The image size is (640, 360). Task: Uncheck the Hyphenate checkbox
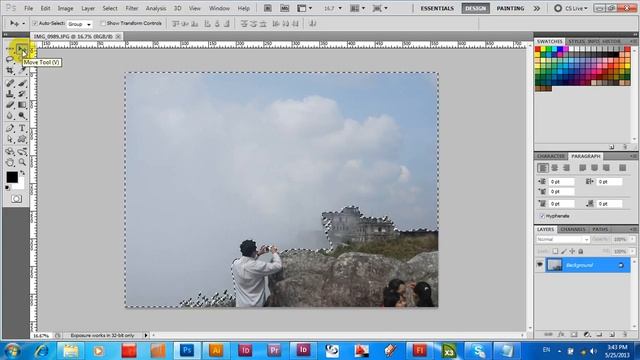542,216
